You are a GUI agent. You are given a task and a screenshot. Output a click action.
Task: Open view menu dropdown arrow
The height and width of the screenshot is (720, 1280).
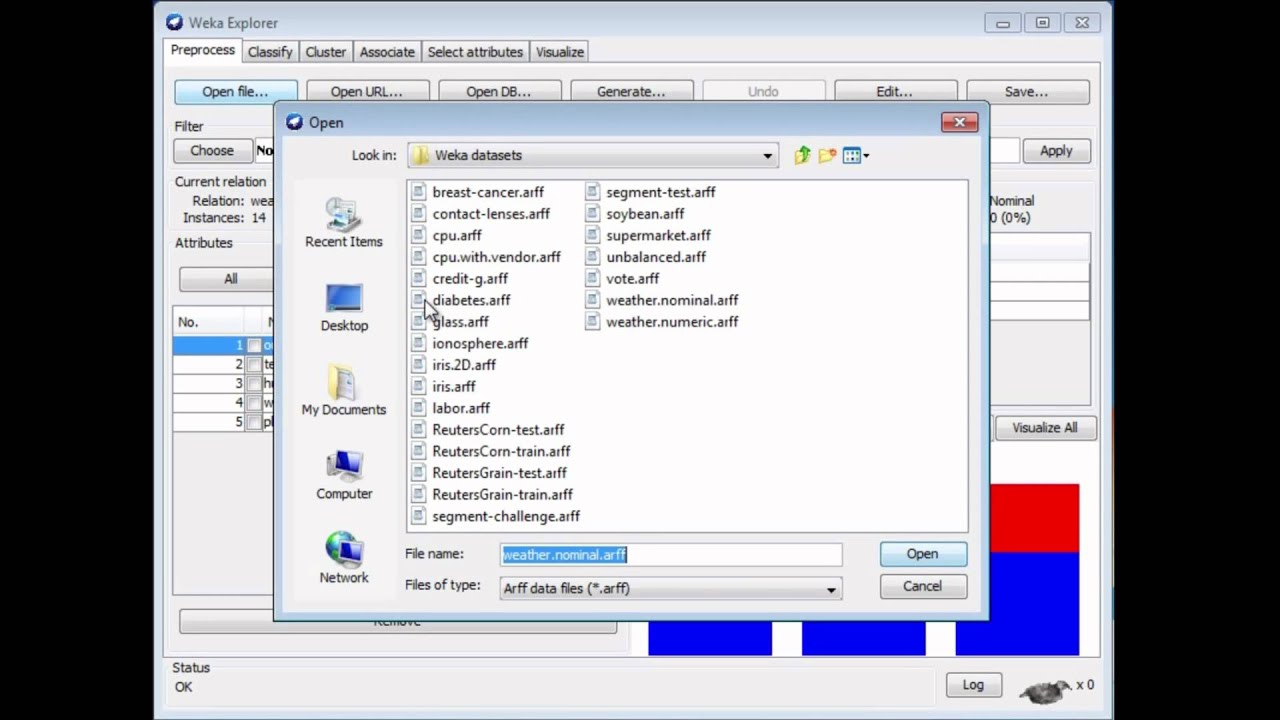tap(866, 156)
